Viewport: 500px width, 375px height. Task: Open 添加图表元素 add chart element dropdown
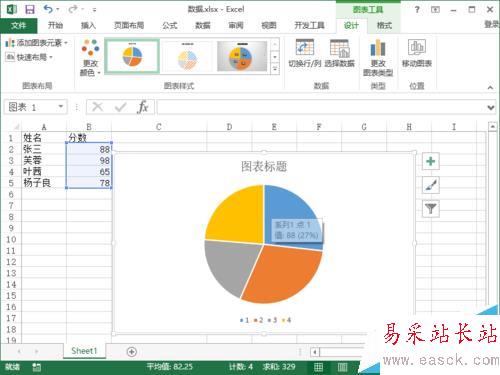coord(37,43)
